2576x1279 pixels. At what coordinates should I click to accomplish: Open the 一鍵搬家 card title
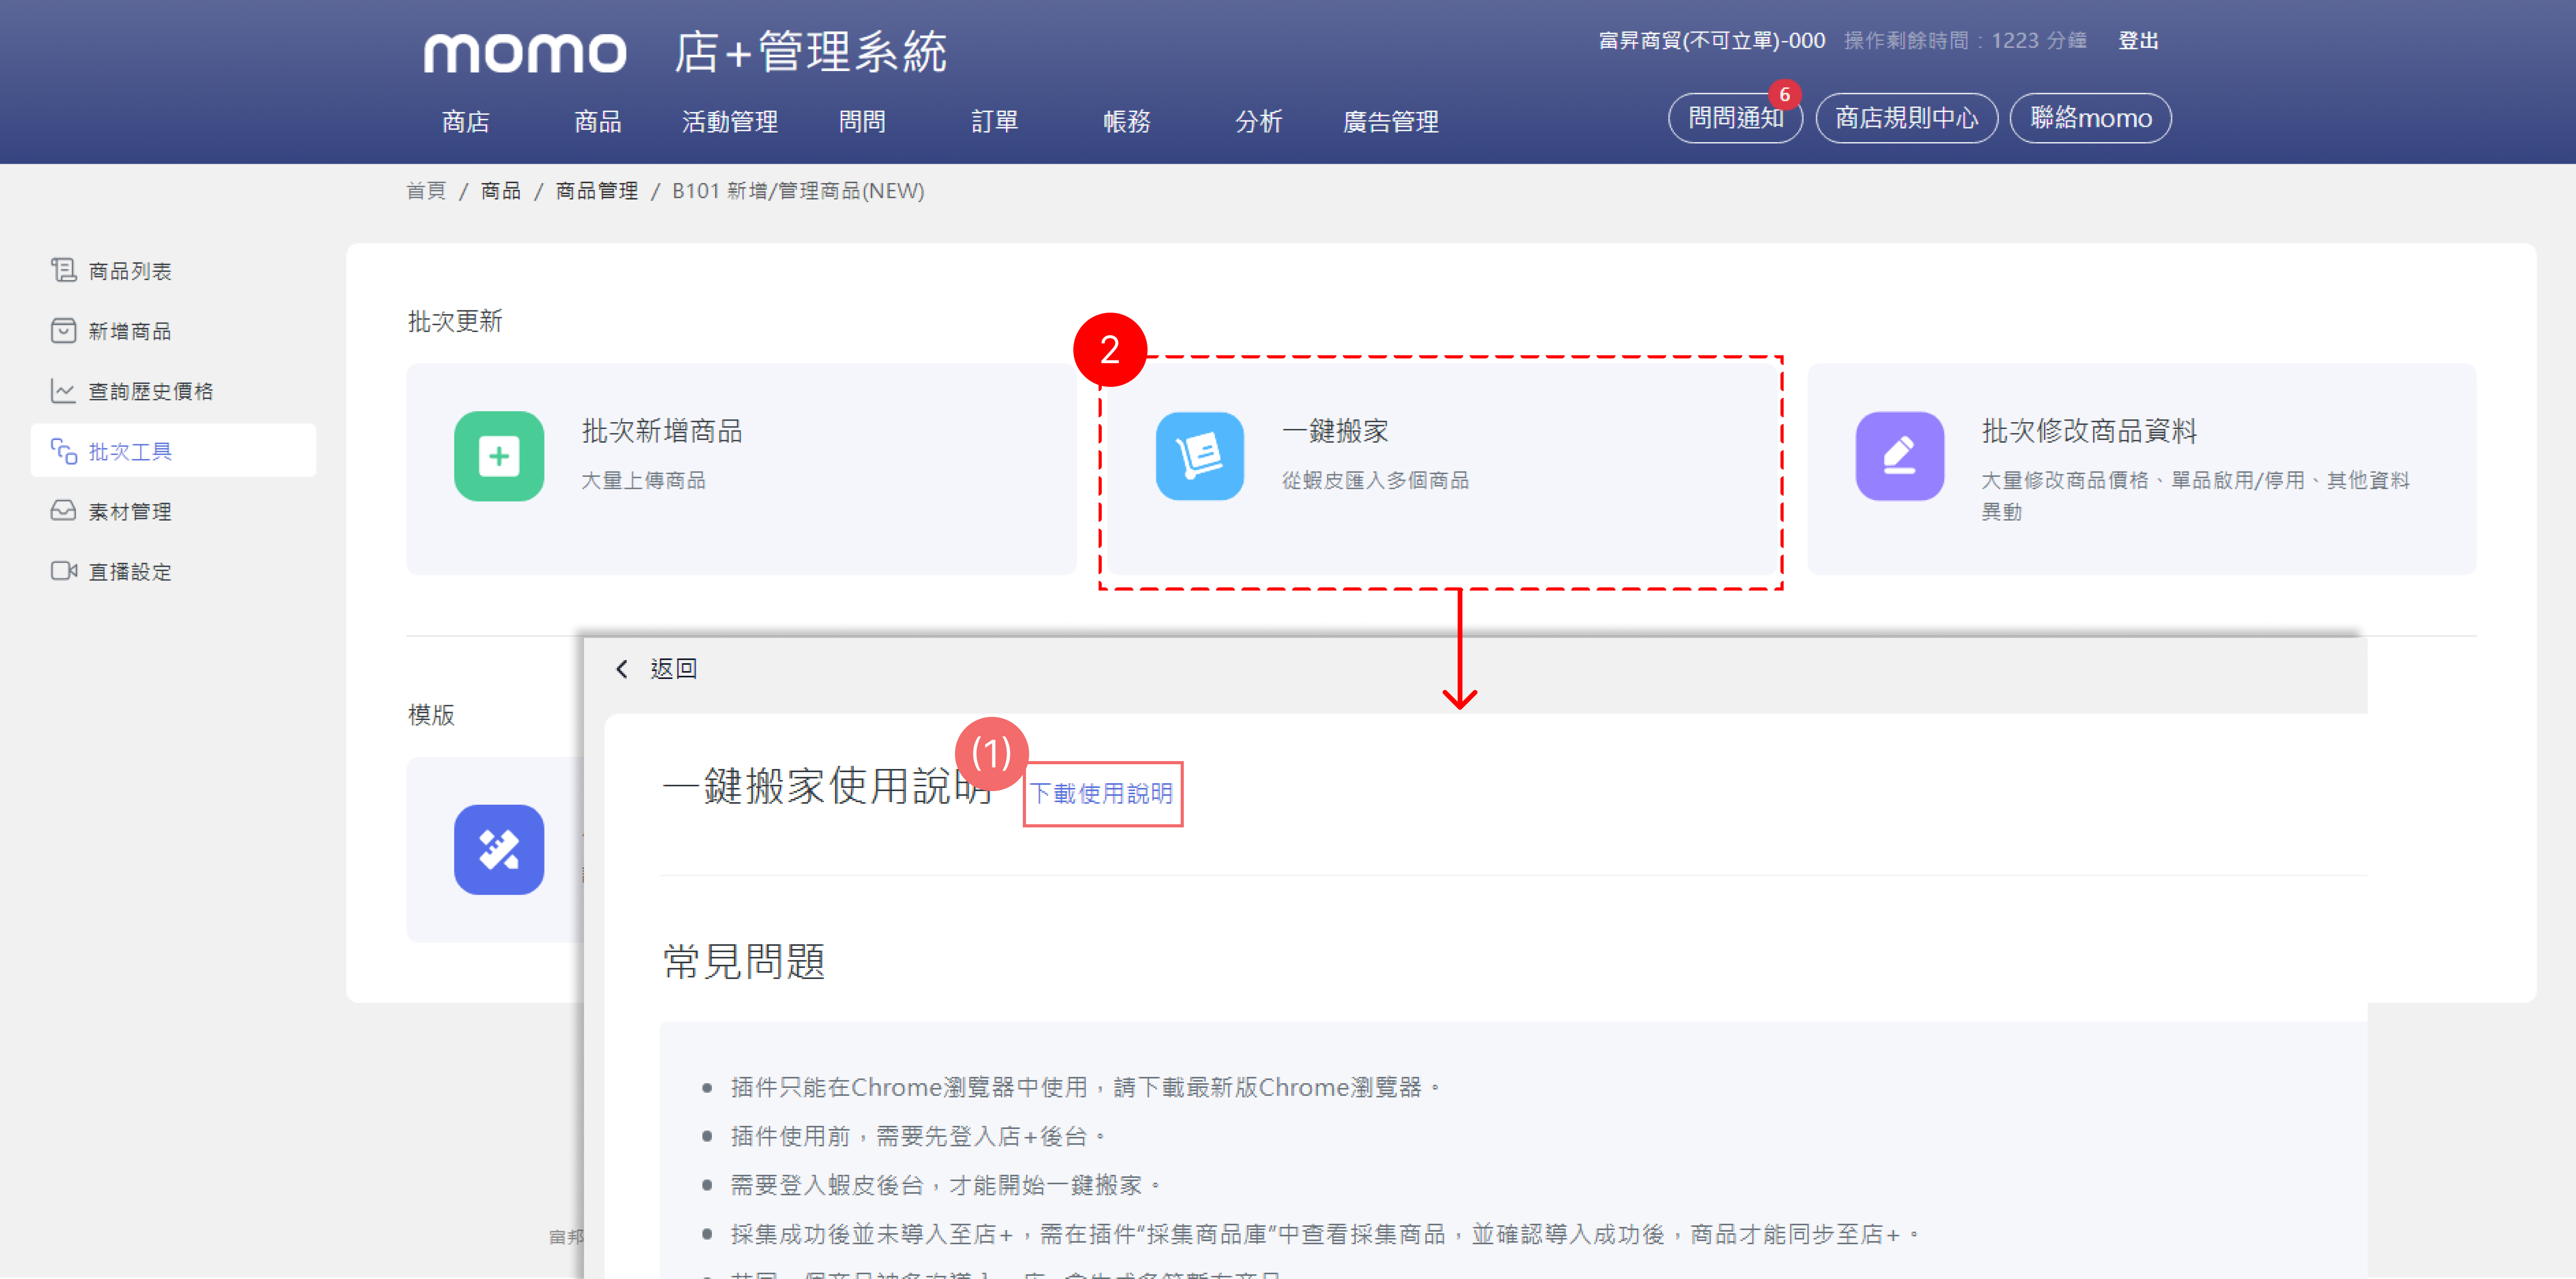pos(1336,431)
